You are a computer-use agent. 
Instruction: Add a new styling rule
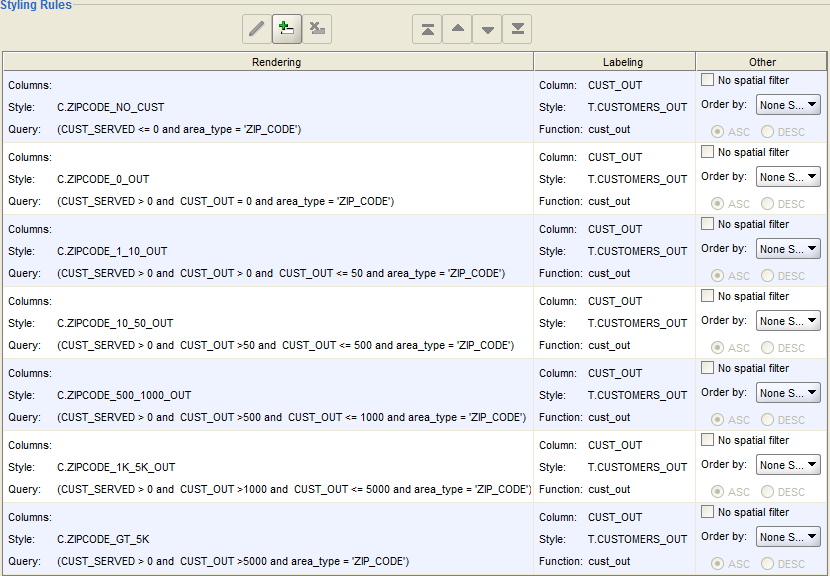pos(287,29)
